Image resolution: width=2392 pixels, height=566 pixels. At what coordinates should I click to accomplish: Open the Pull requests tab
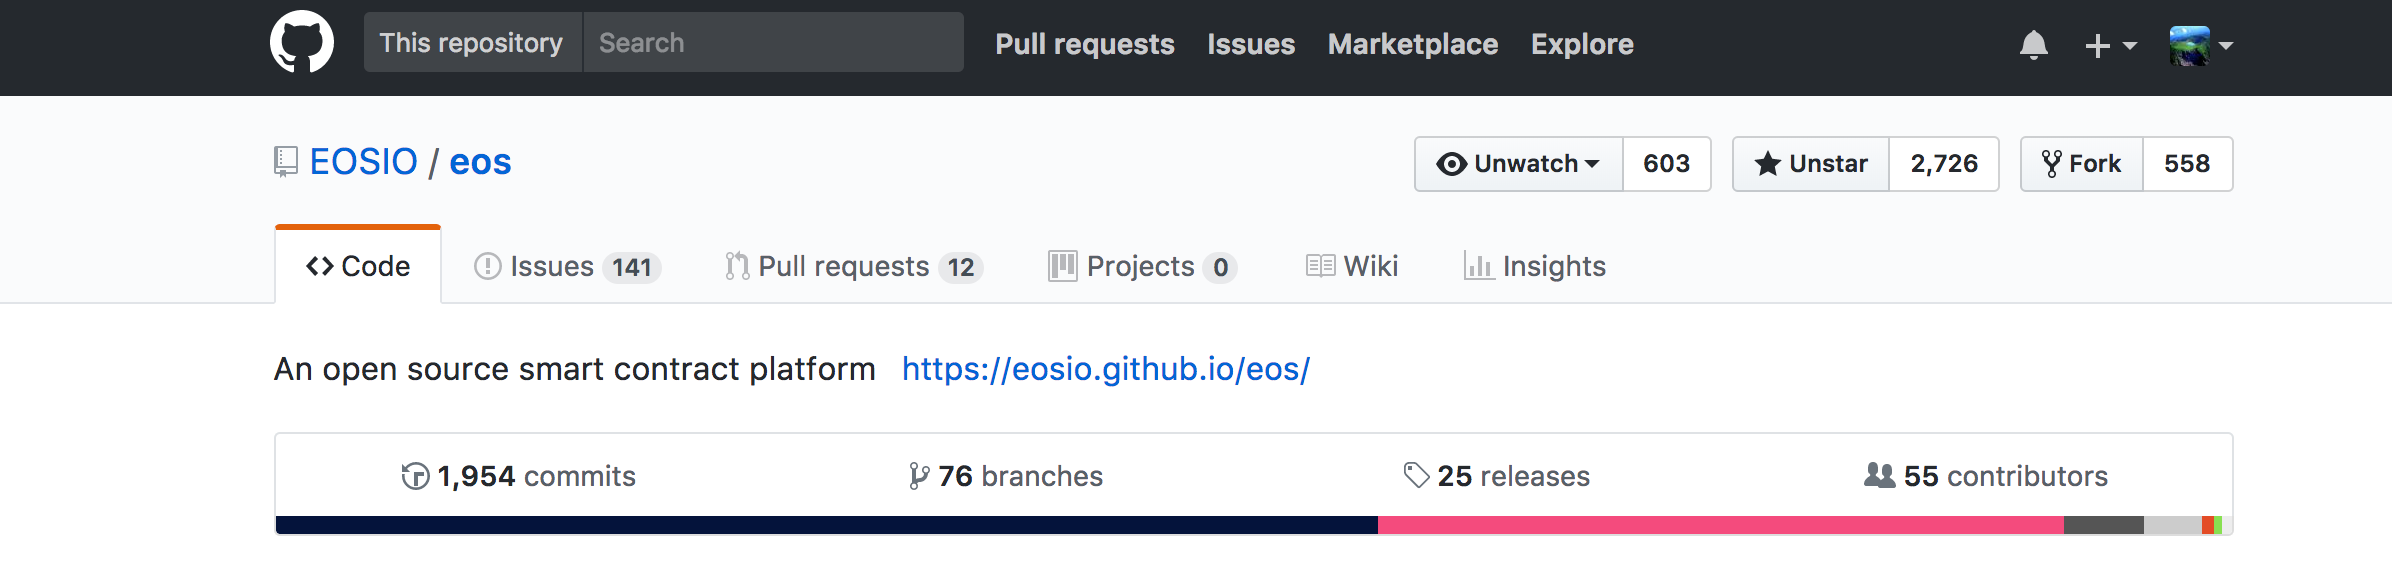(x=854, y=266)
